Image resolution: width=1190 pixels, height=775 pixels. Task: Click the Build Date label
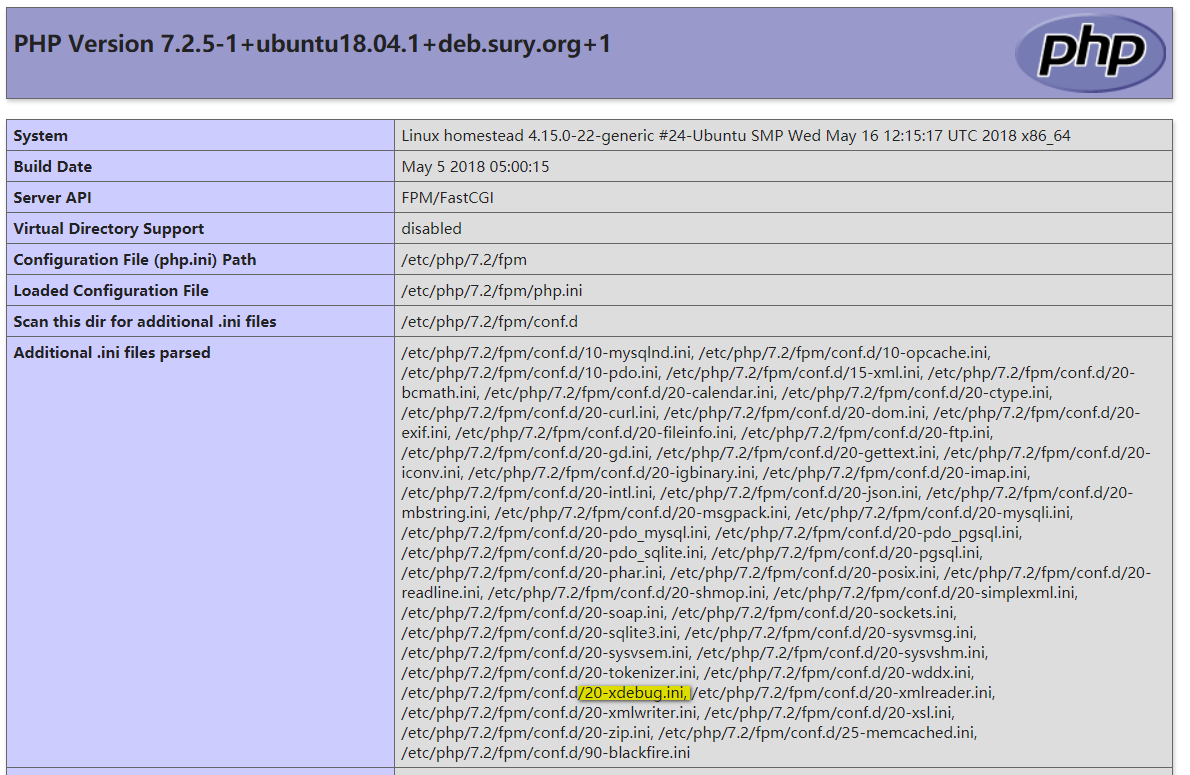click(x=52, y=167)
